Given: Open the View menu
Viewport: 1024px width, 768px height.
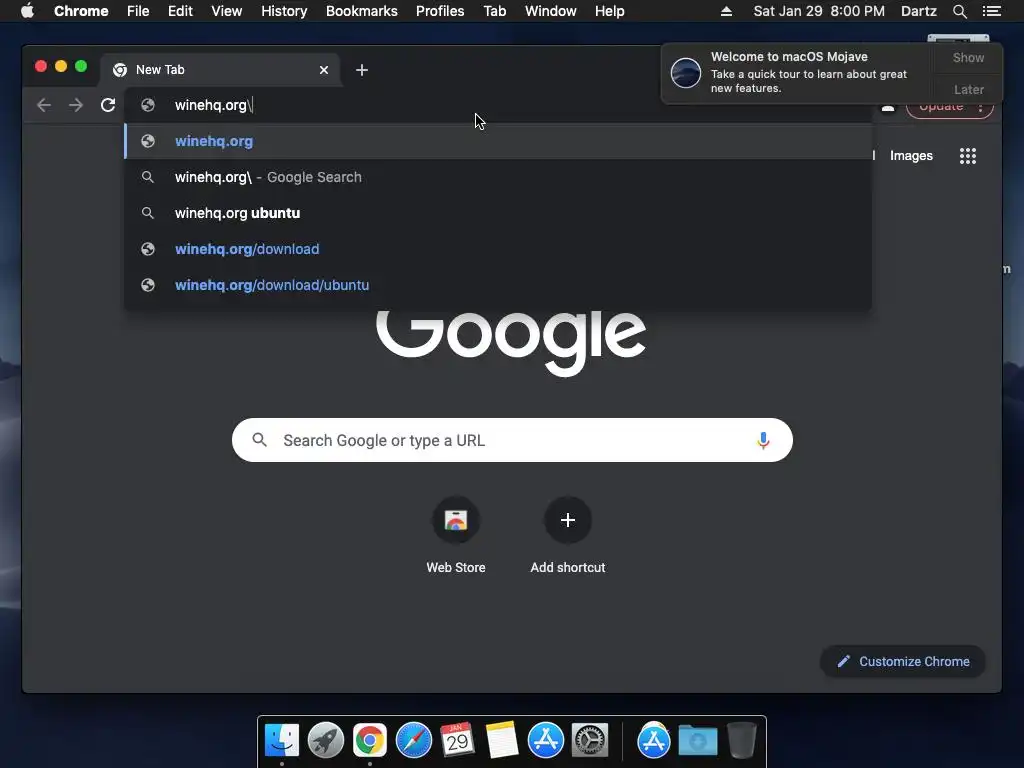Looking at the screenshot, I should 227,11.
